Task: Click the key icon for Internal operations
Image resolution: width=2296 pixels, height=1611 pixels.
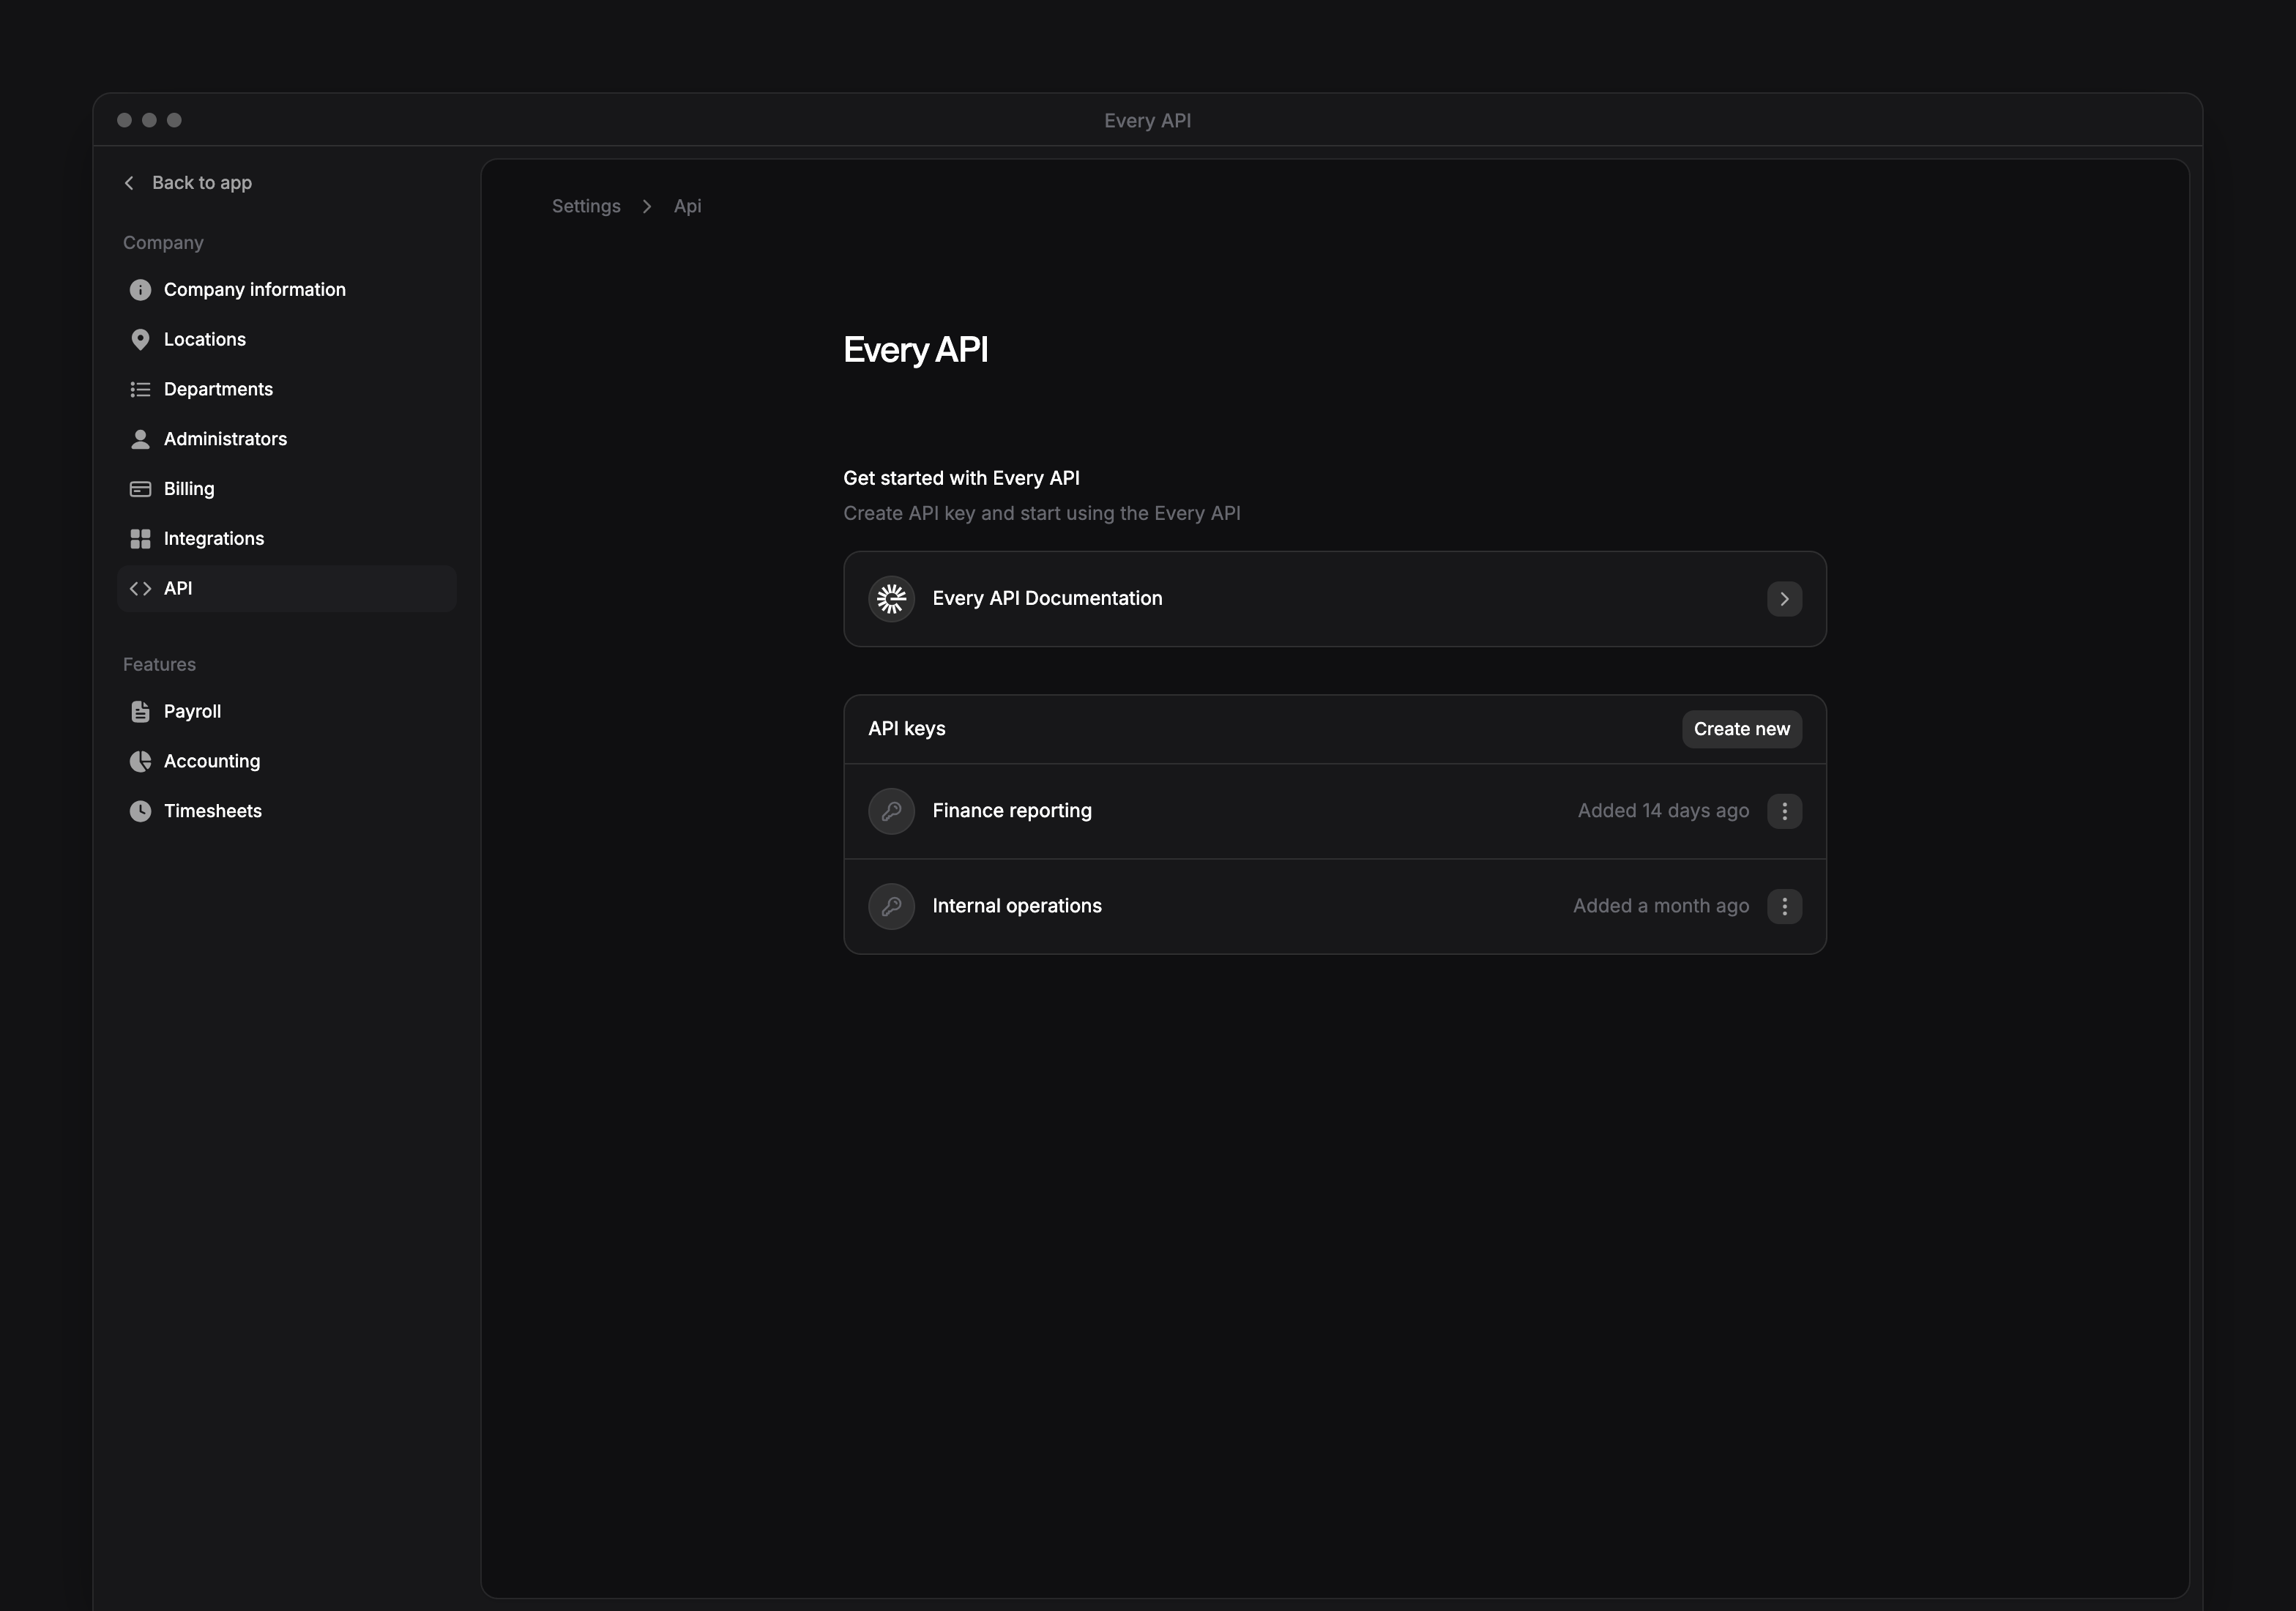Action: click(891, 906)
